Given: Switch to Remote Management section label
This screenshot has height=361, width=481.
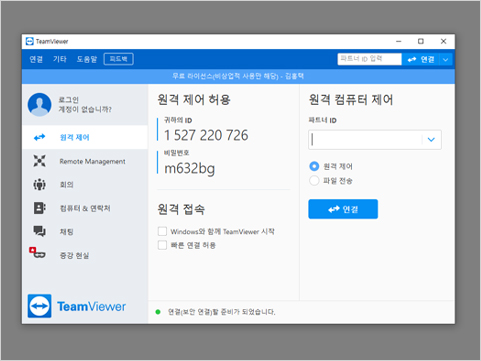Looking at the screenshot, I should (92, 161).
